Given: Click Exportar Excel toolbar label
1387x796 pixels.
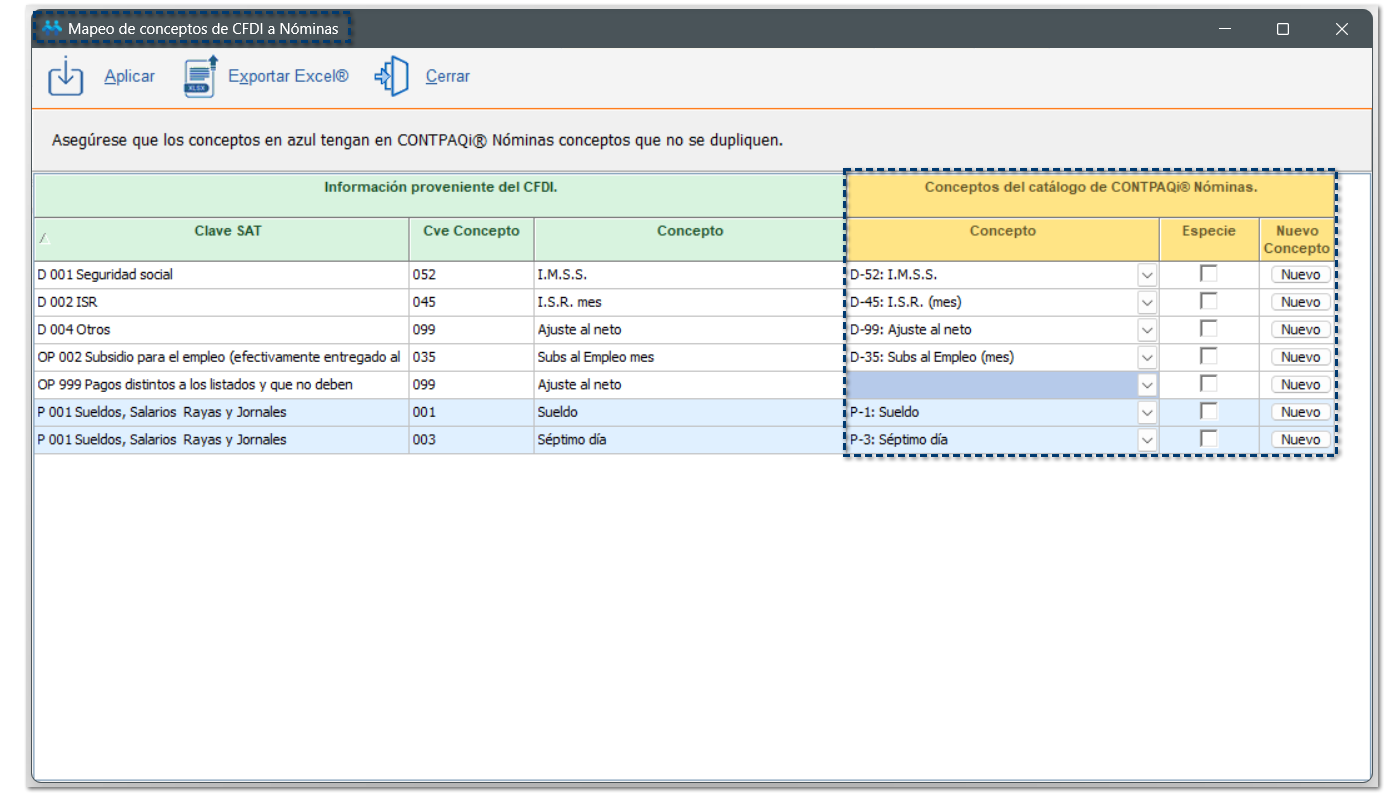Looking at the screenshot, I should [288, 77].
